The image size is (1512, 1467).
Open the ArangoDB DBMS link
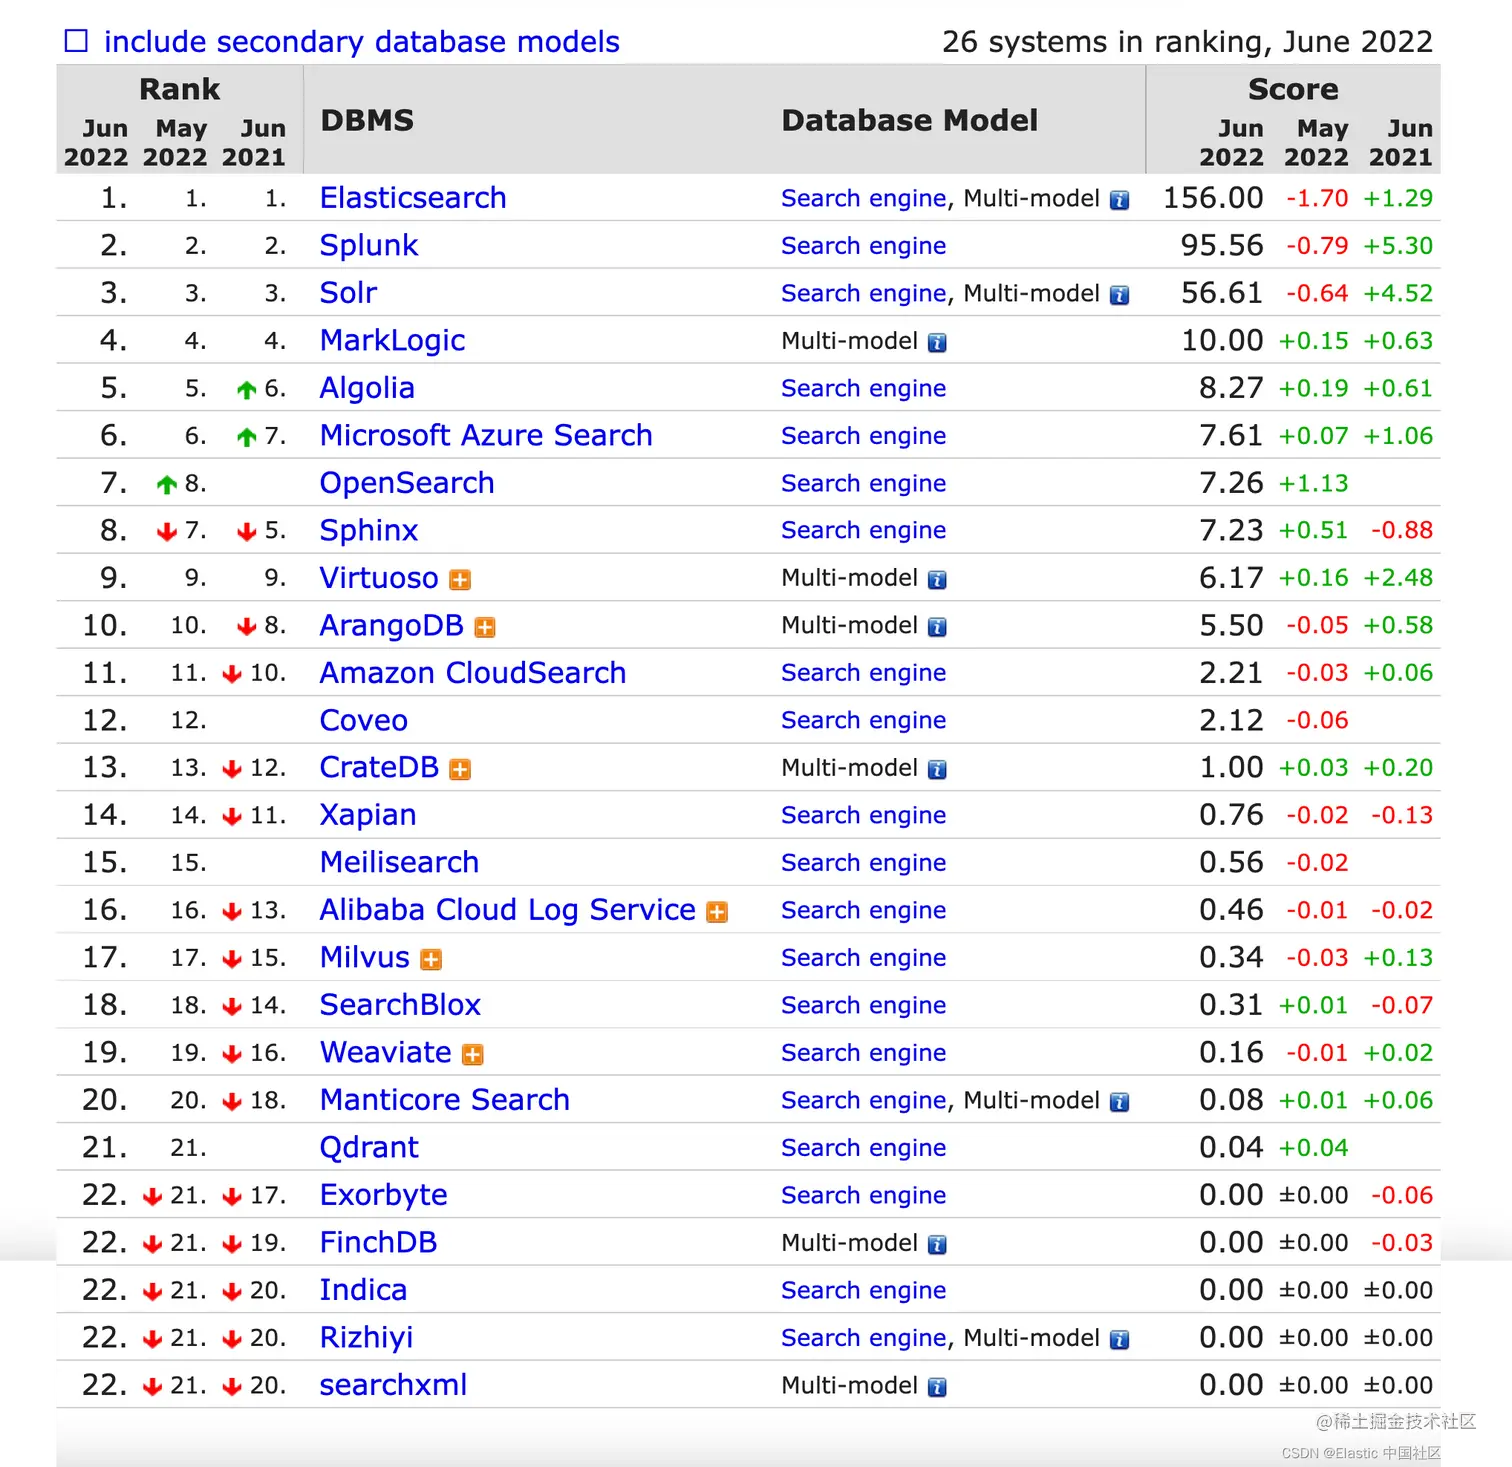tap(391, 626)
